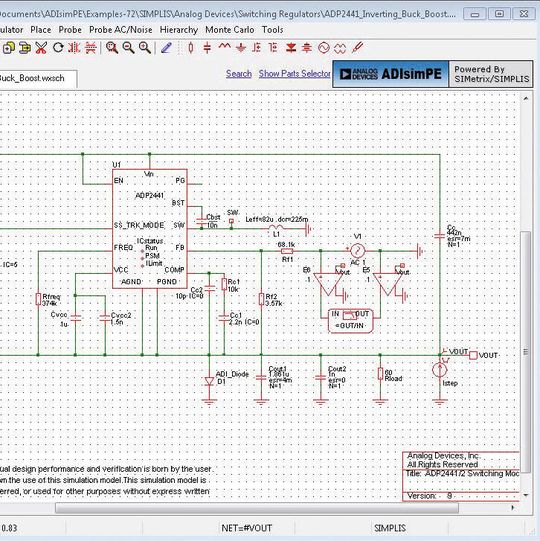Image resolution: width=540 pixels, height=541 pixels.
Task: Select the Rf2 3.57k resistor
Action: pyautogui.click(x=261, y=299)
